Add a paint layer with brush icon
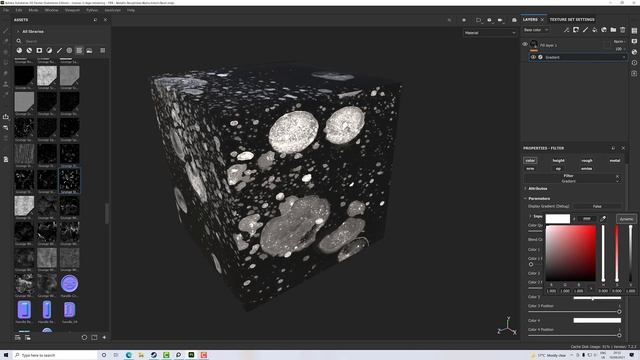Image resolution: width=640 pixels, height=360 pixels. pos(585,30)
